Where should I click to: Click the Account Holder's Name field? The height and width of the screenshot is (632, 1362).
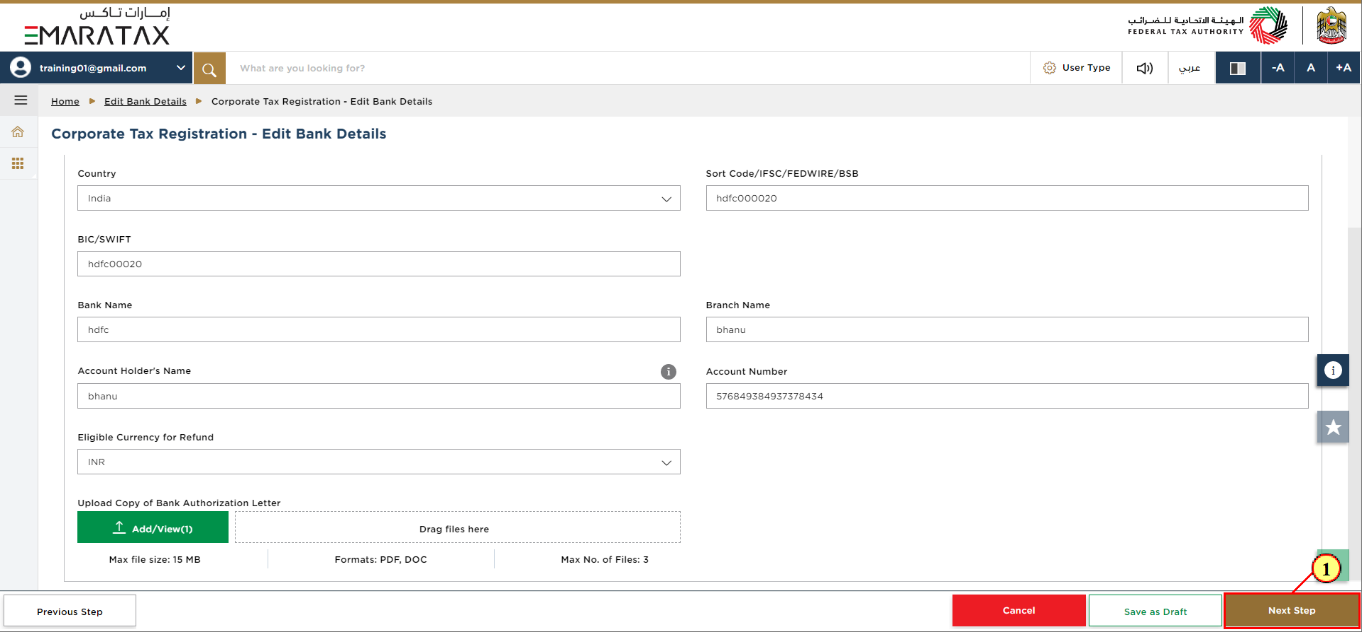click(x=379, y=396)
